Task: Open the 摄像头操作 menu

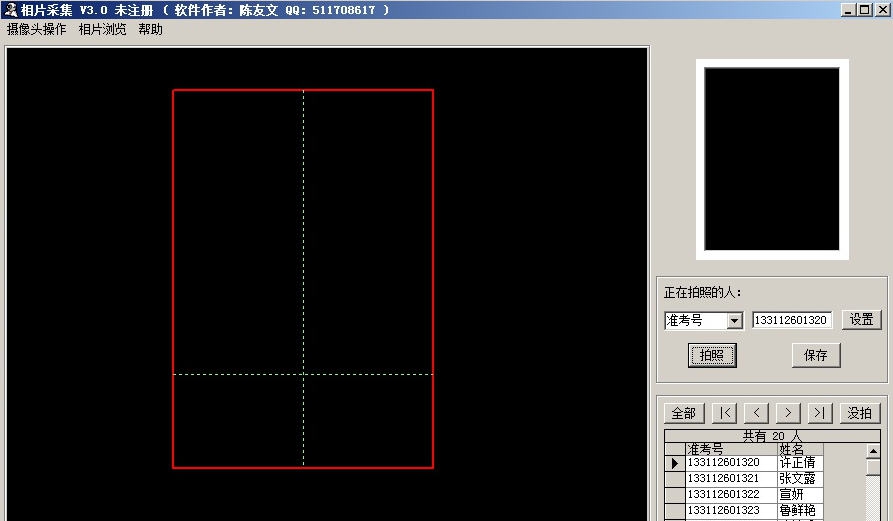Action: (x=36, y=29)
